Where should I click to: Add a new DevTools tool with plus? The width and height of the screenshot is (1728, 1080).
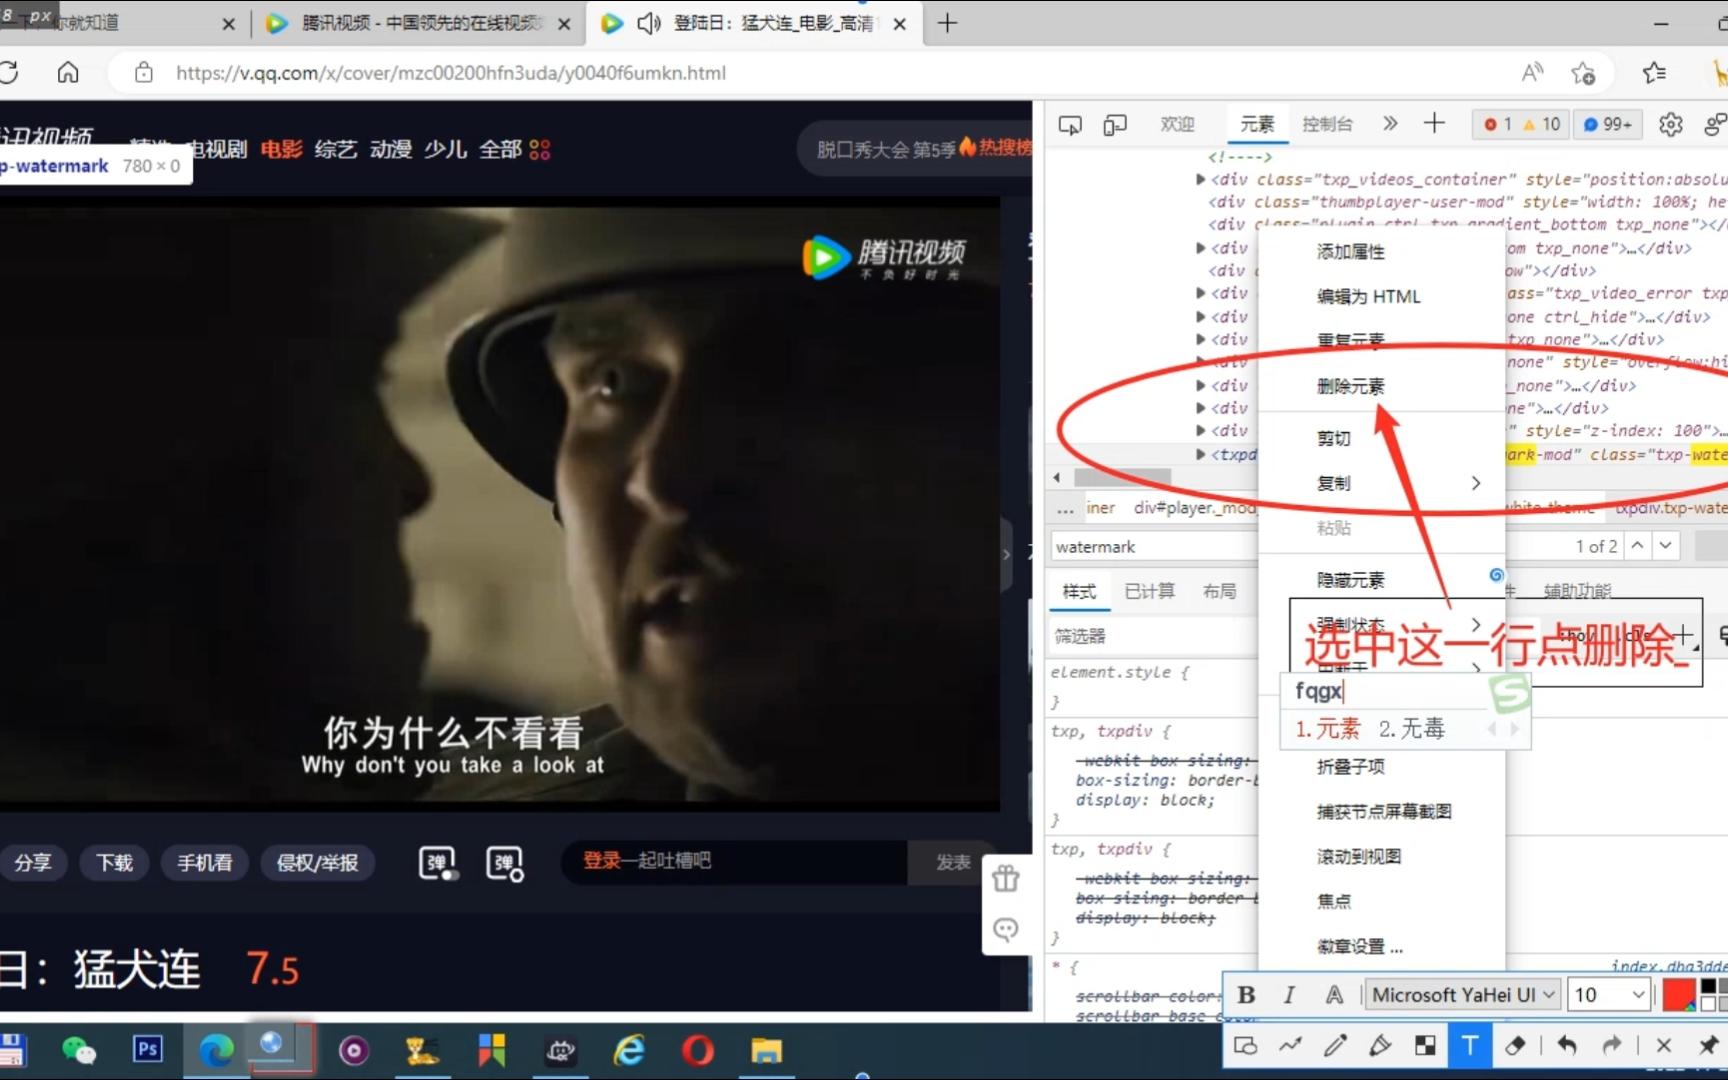click(x=1434, y=123)
